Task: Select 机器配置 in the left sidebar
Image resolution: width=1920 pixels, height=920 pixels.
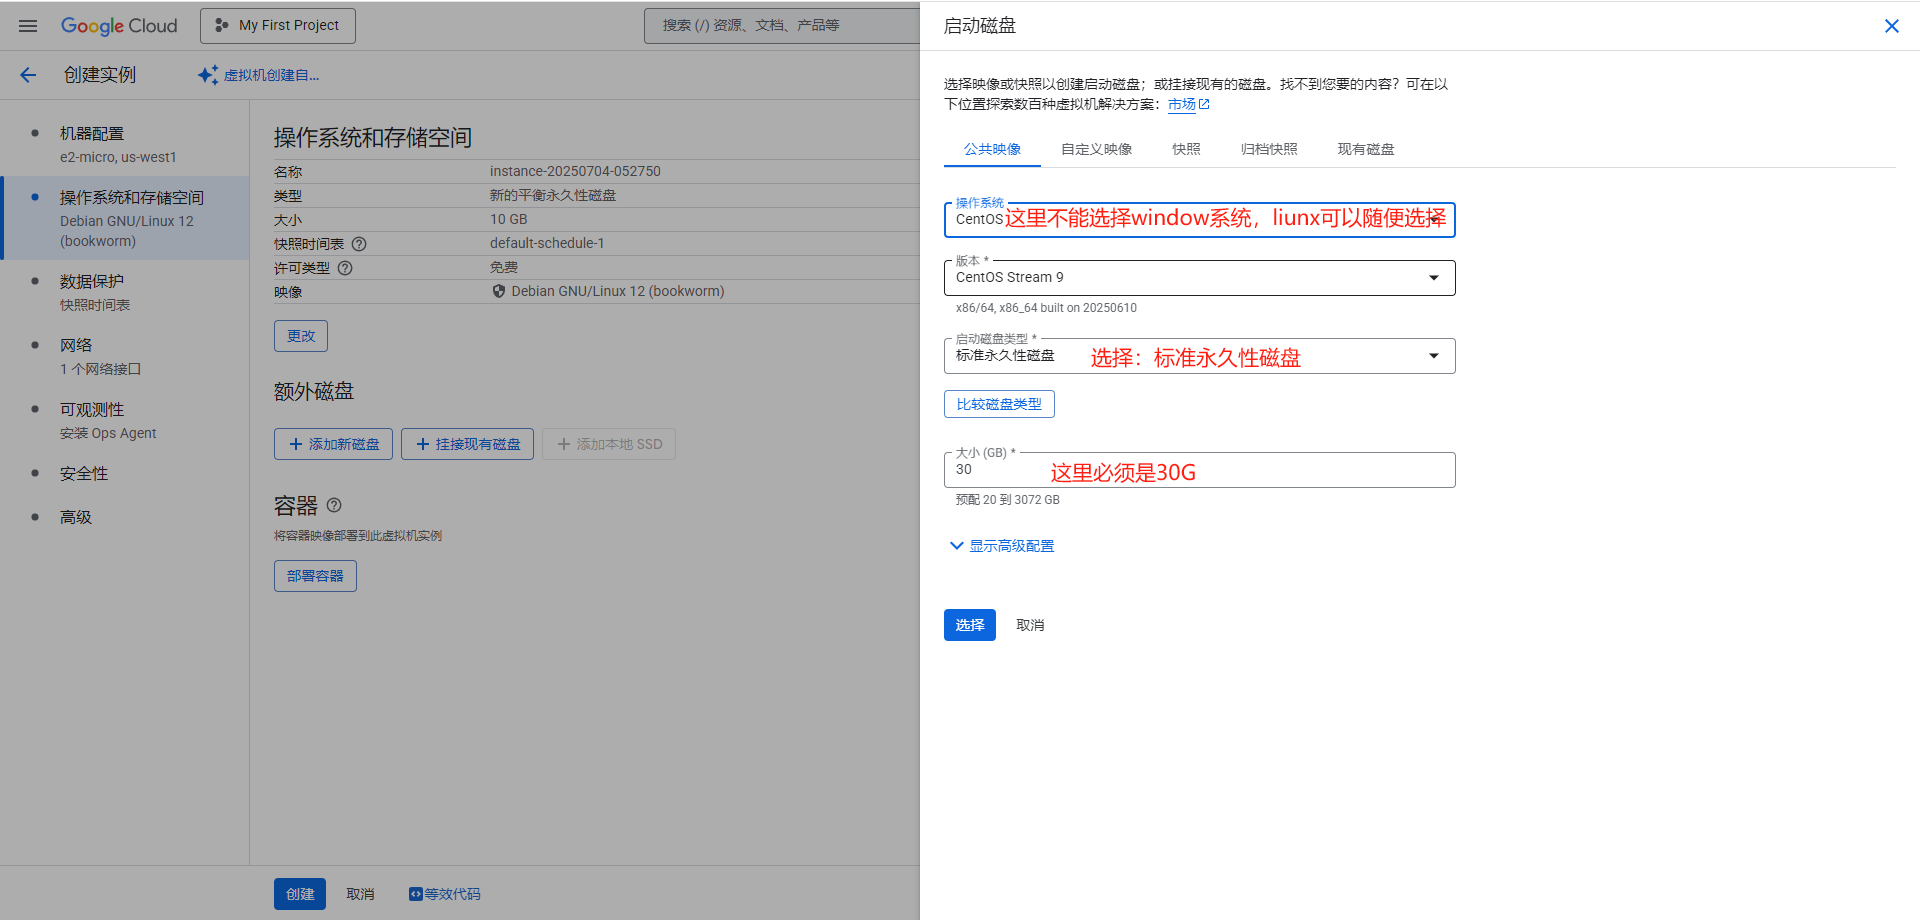Action: click(x=124, y=144)
